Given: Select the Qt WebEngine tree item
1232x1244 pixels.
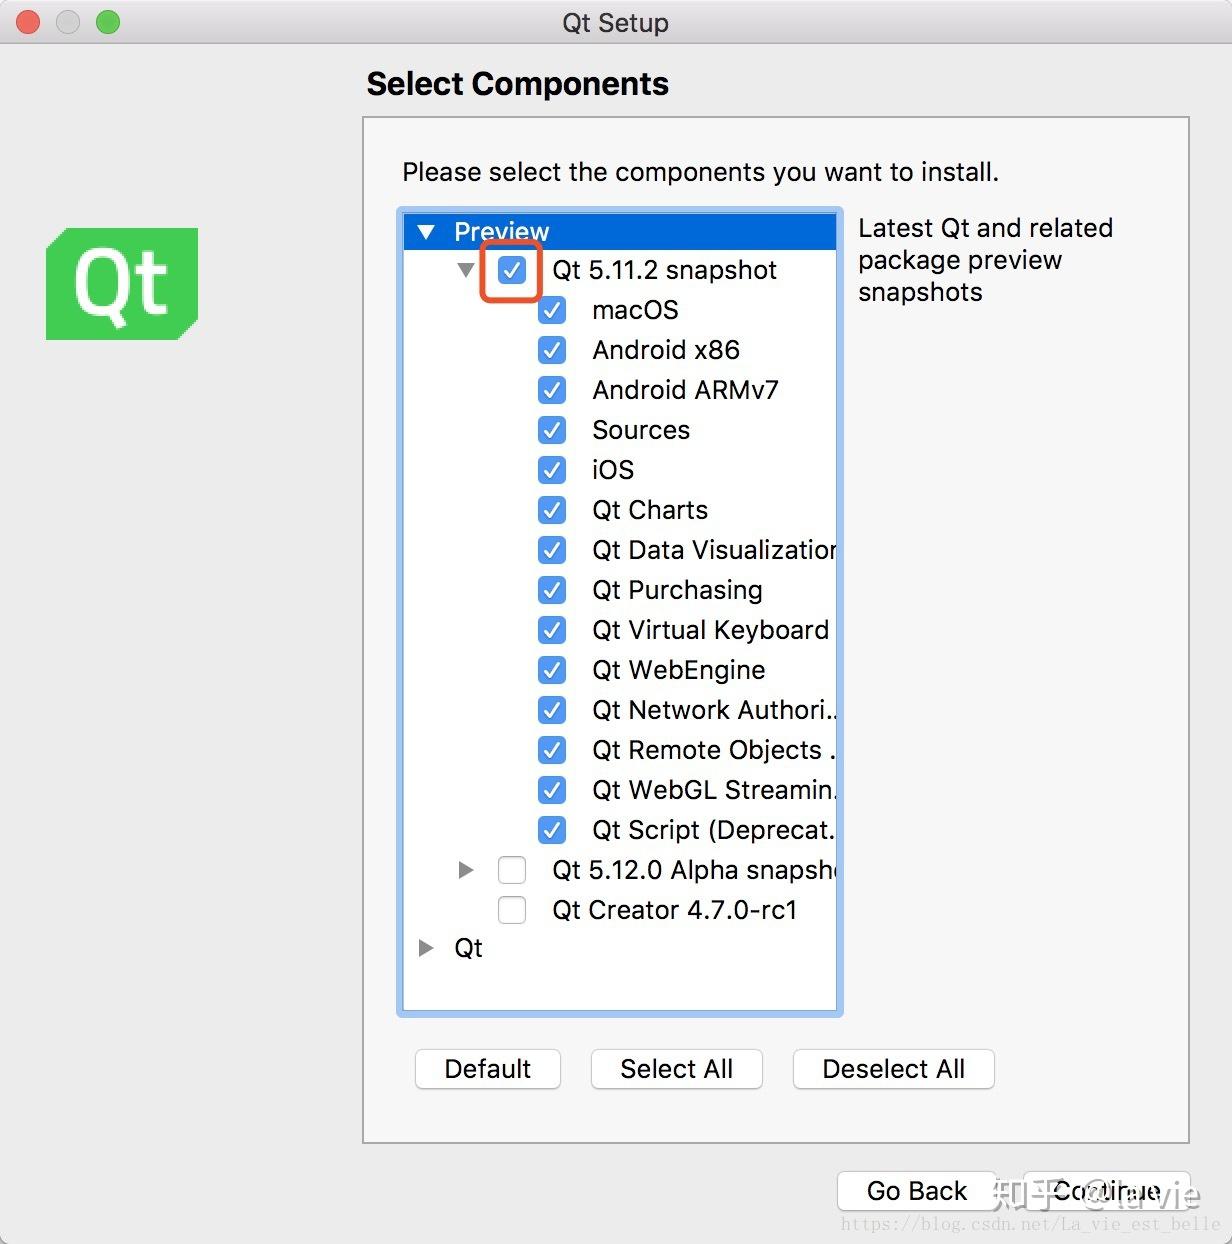Looking at the screenshot, I should (x=678, y=670).
